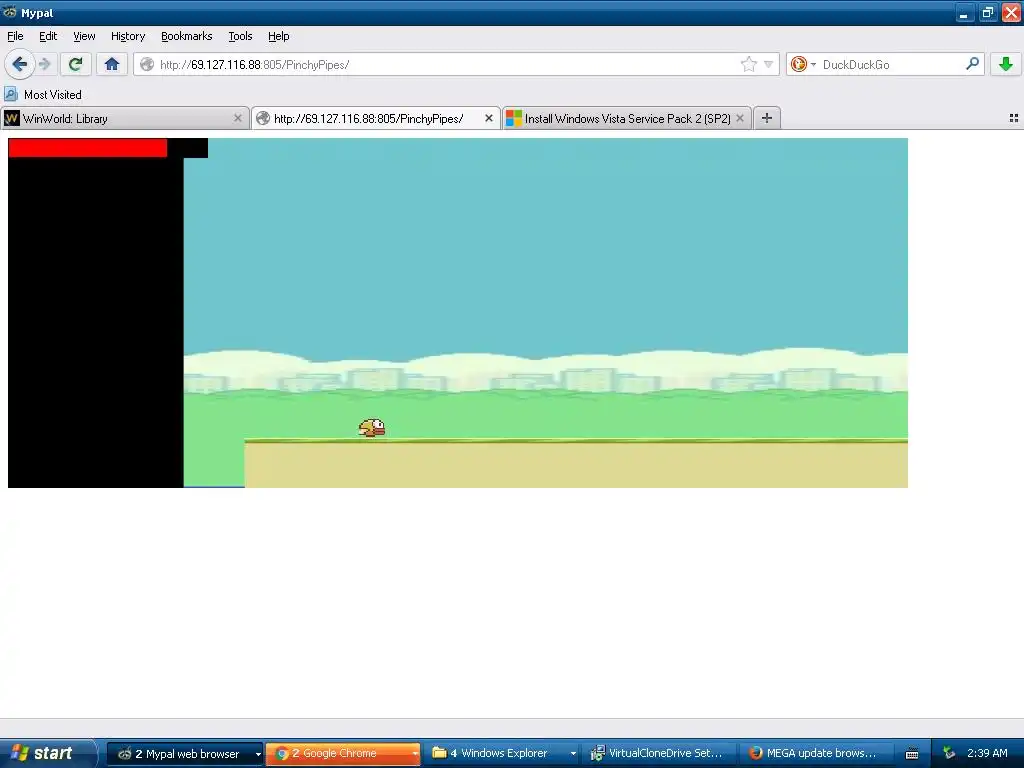
Task: Click the flappy bird in the game
Action: [372, 428]
